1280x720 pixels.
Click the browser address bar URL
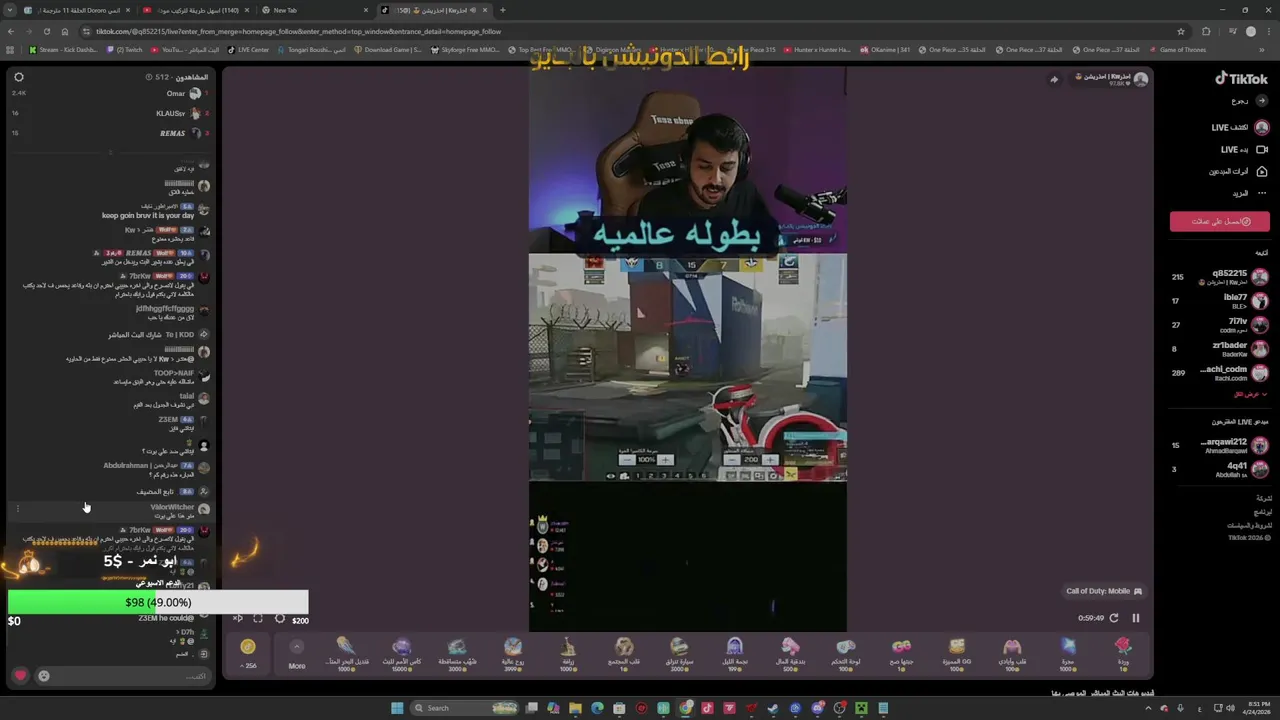pos(298,31)
